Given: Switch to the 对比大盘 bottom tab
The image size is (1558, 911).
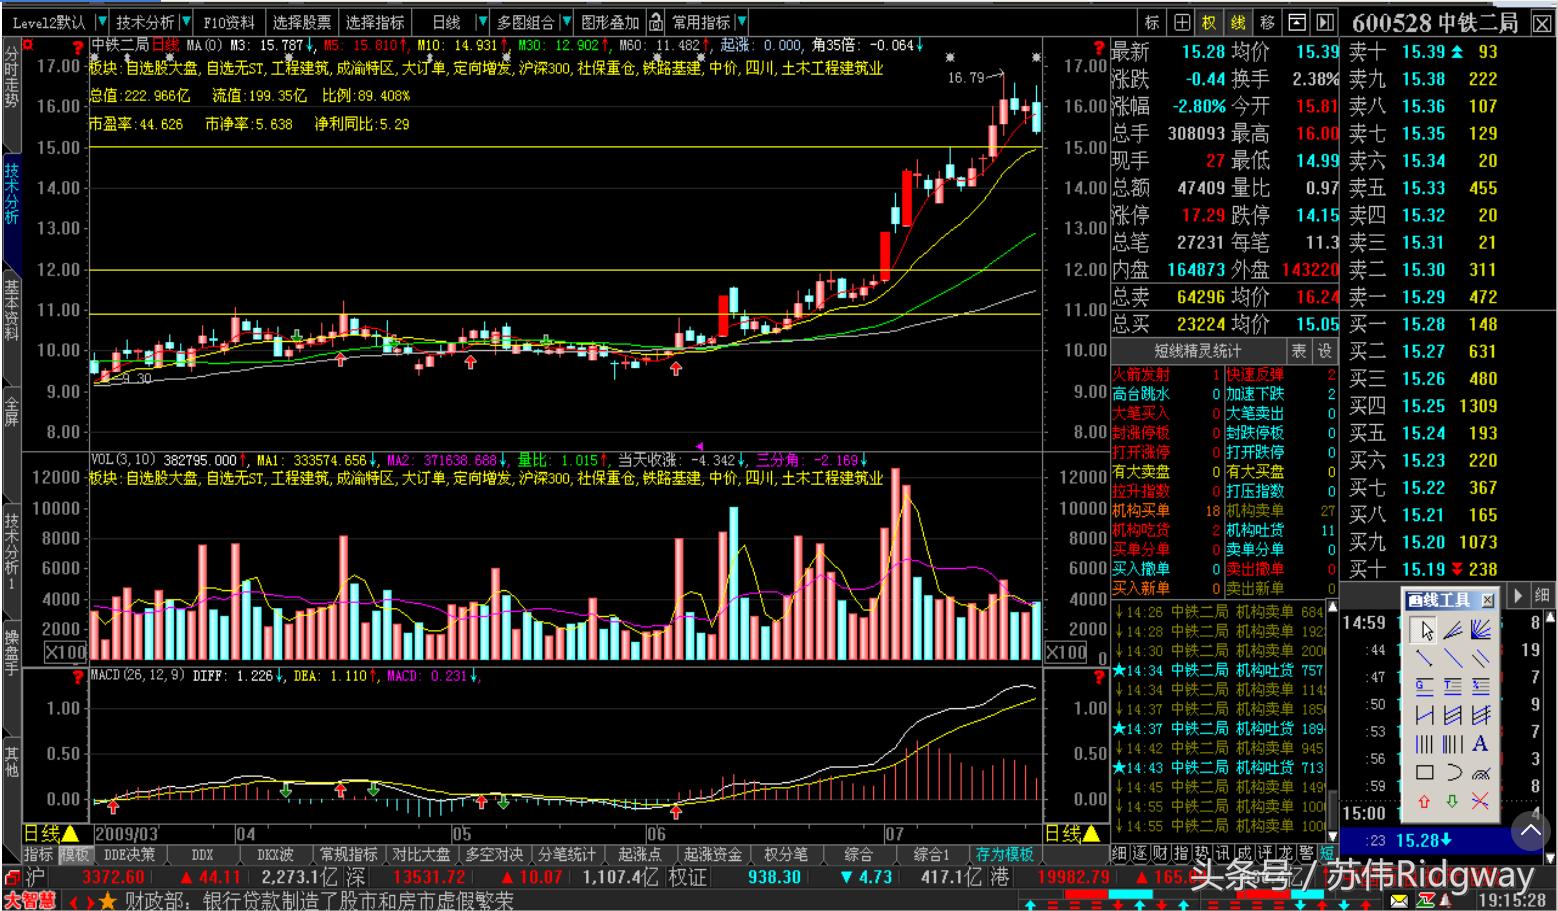Looking at the screenshot, I should pyautogui.click(x=421, y=855).
